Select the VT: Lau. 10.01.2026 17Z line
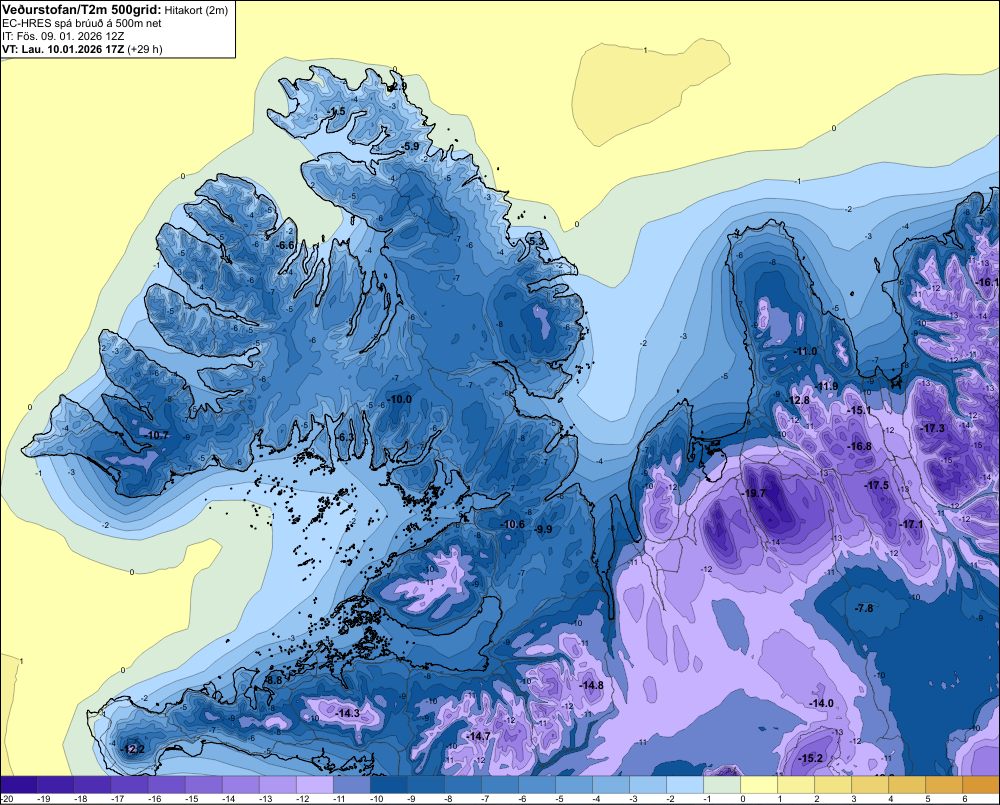This screenshot has width=1000, height=805. 82,49
